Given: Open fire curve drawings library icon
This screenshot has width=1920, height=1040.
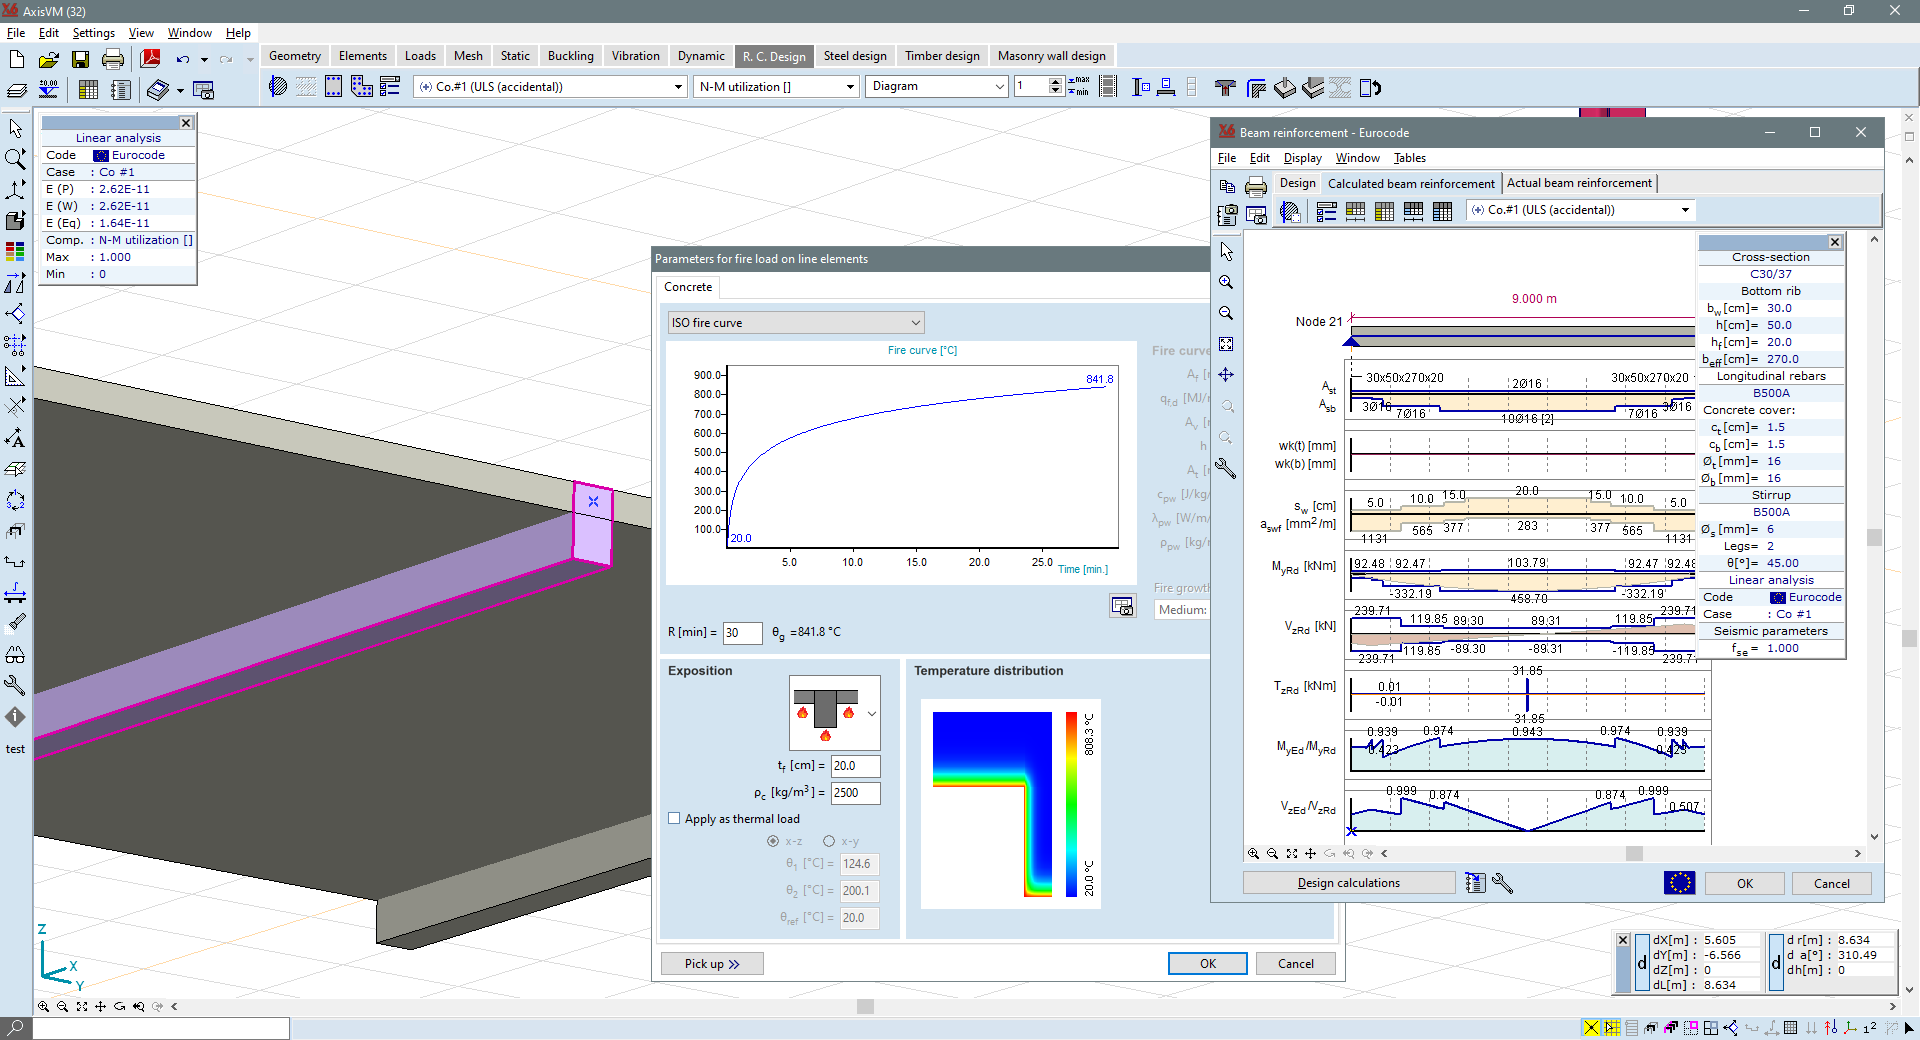Looking at the screenshot, I should pos(1123,606).
